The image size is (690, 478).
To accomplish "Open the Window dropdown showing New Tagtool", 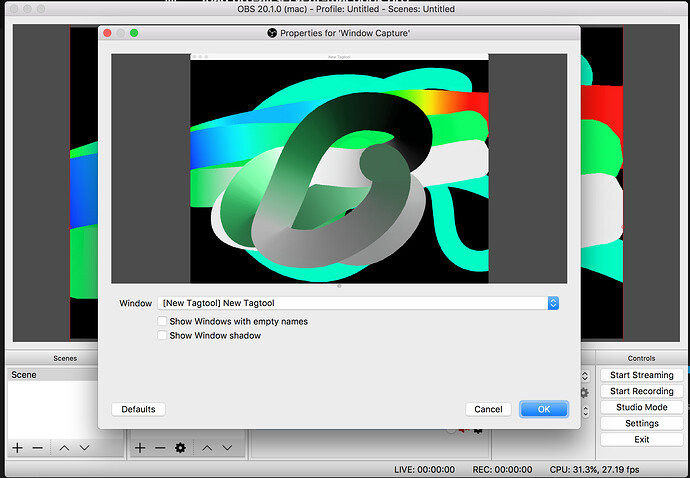I will [357, 303].
